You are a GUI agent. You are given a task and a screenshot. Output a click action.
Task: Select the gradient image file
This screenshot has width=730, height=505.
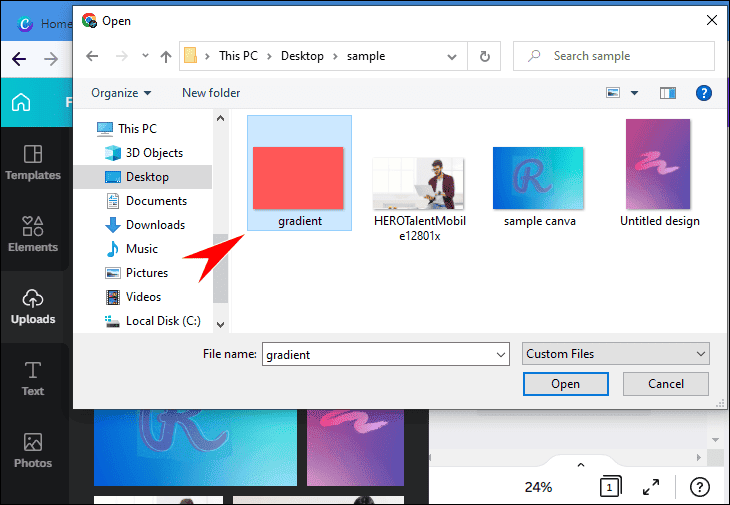tap(299, 173)
